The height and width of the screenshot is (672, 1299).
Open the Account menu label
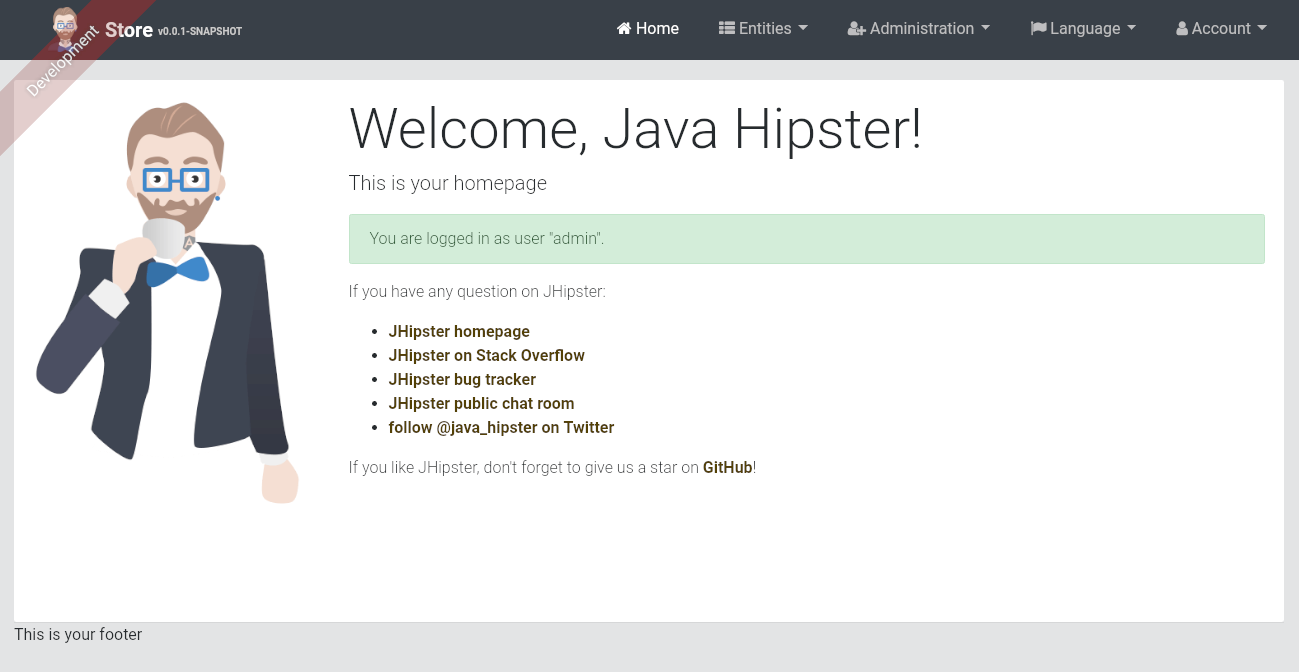point(1221,29)
